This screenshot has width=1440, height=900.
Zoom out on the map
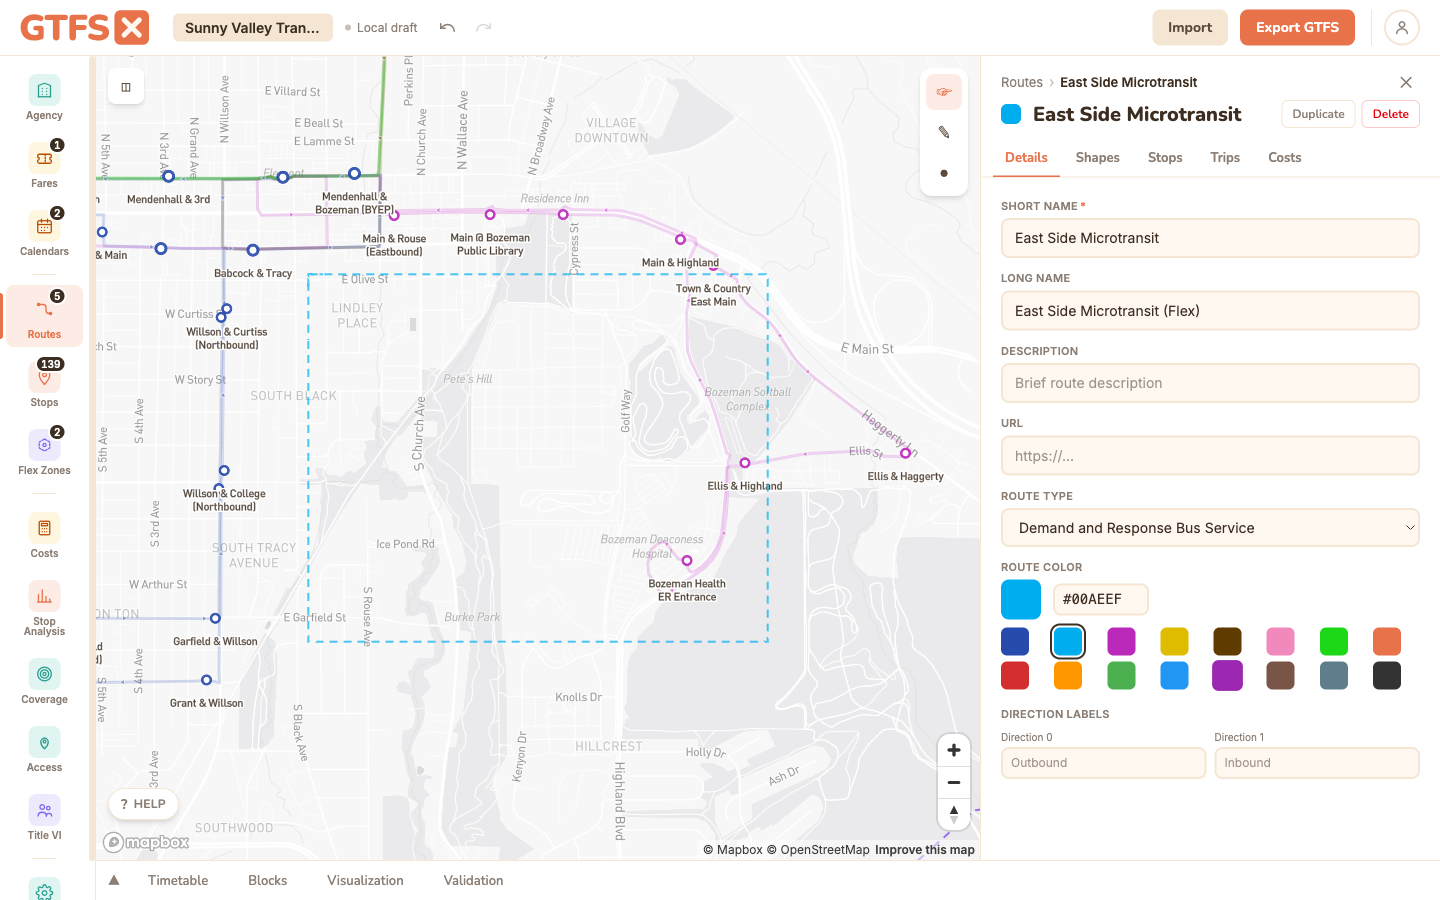point(954,782)
